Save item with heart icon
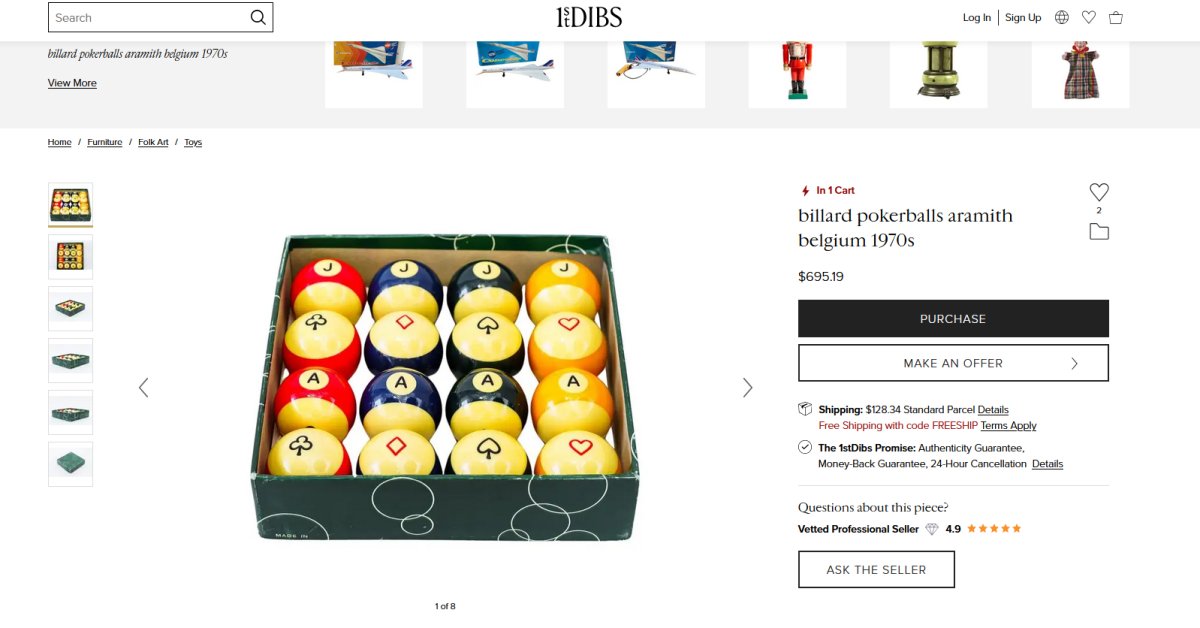This screenshot has width=1200, height=628. coord(1099,192)
